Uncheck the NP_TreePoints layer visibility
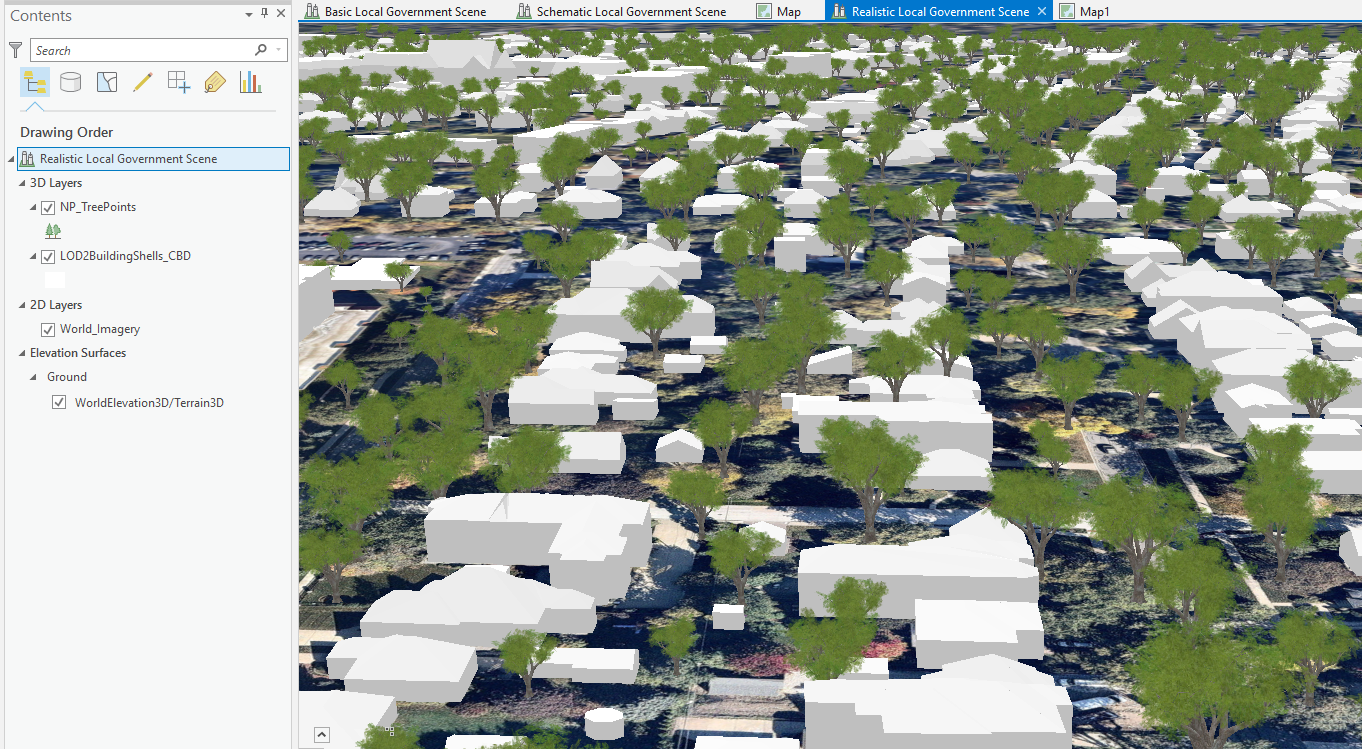 pyautogui.click(x=48, y=207)
